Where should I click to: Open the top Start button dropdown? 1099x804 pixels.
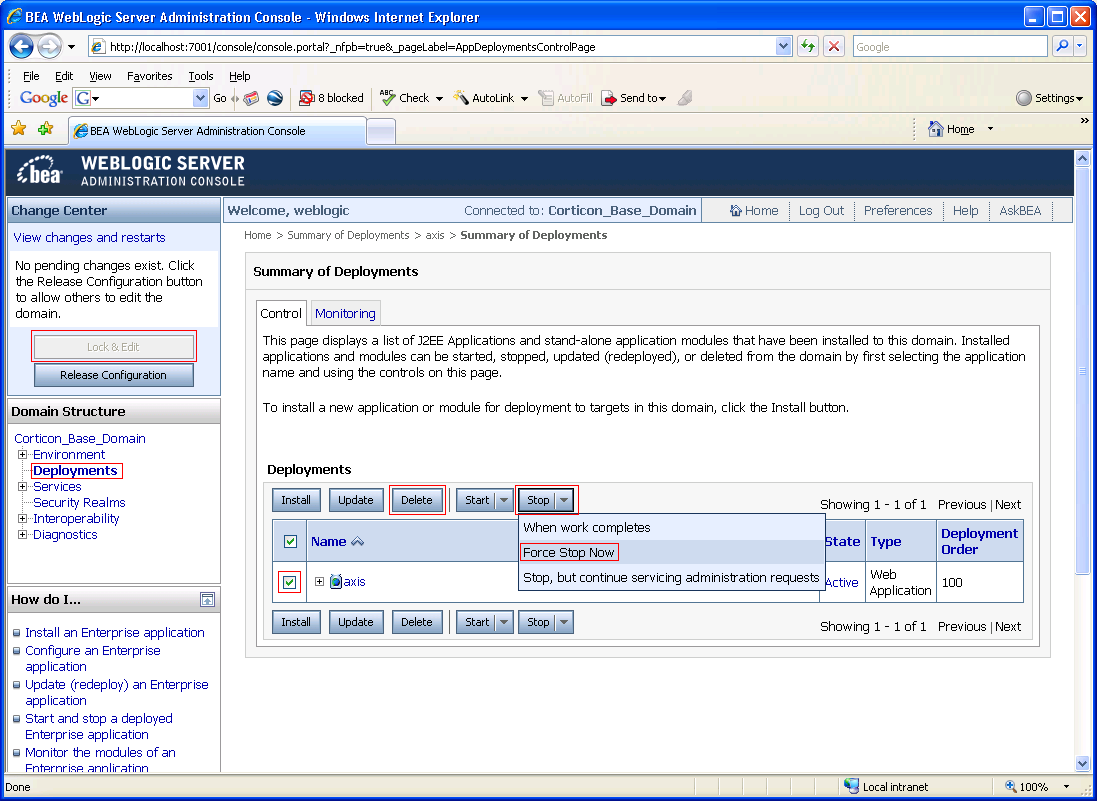click(504, 500)
